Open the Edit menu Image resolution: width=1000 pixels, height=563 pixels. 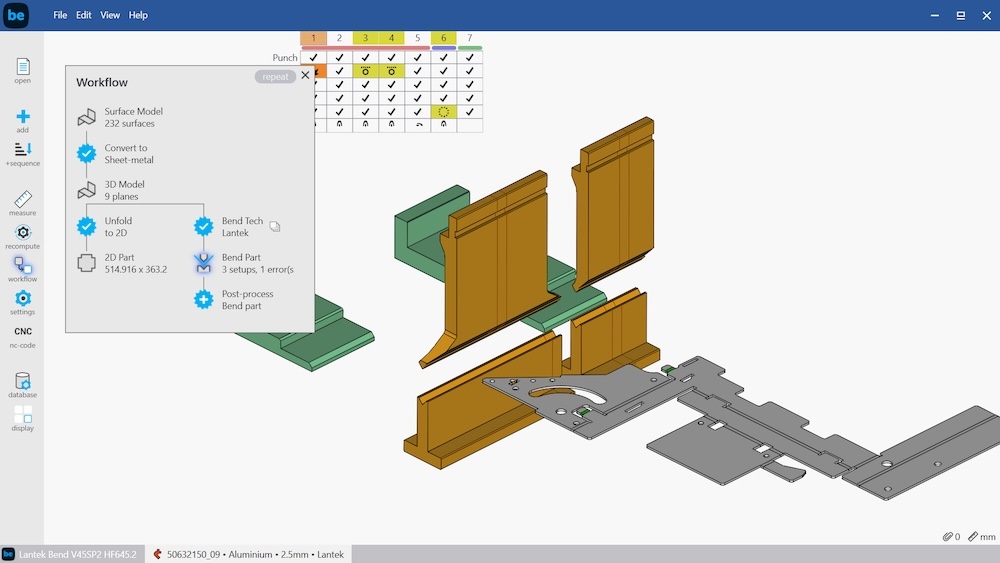point(84,15)
